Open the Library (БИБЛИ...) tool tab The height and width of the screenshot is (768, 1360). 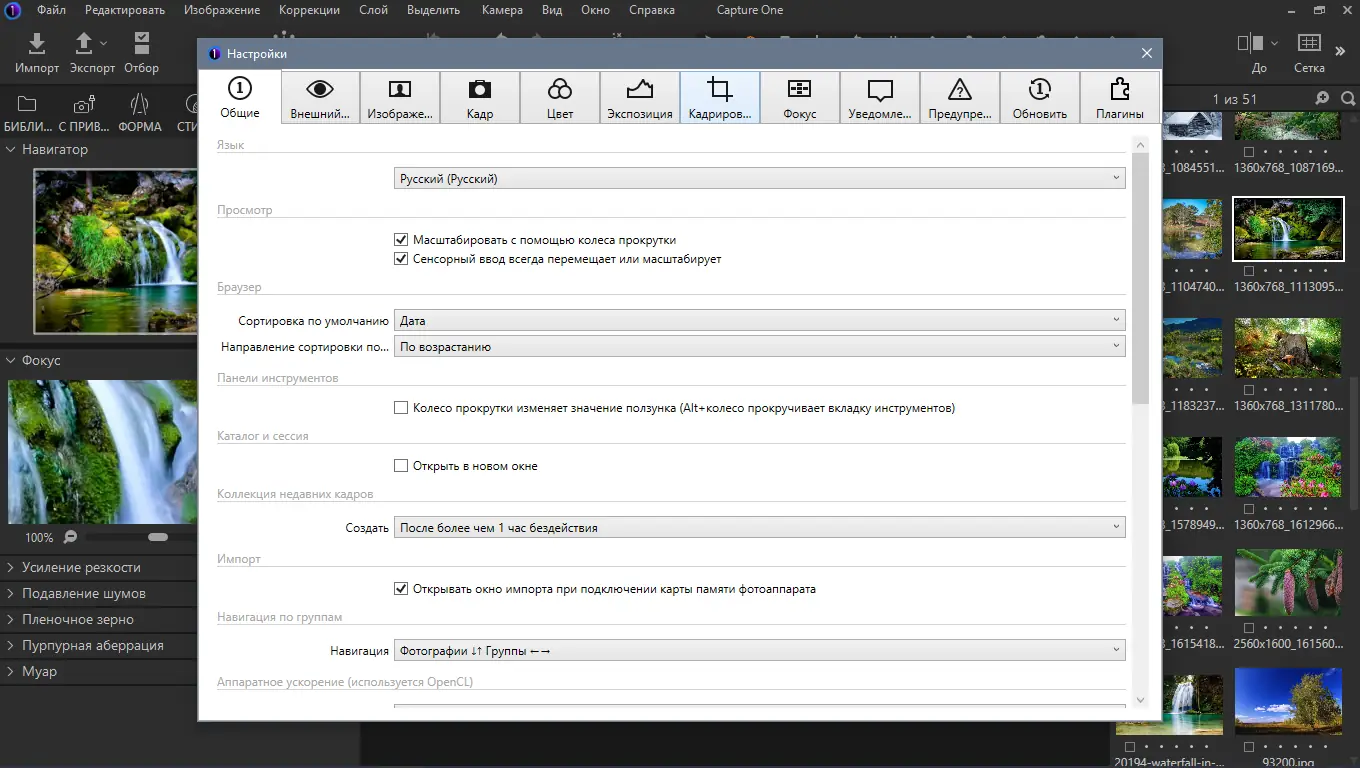point(28,114)
